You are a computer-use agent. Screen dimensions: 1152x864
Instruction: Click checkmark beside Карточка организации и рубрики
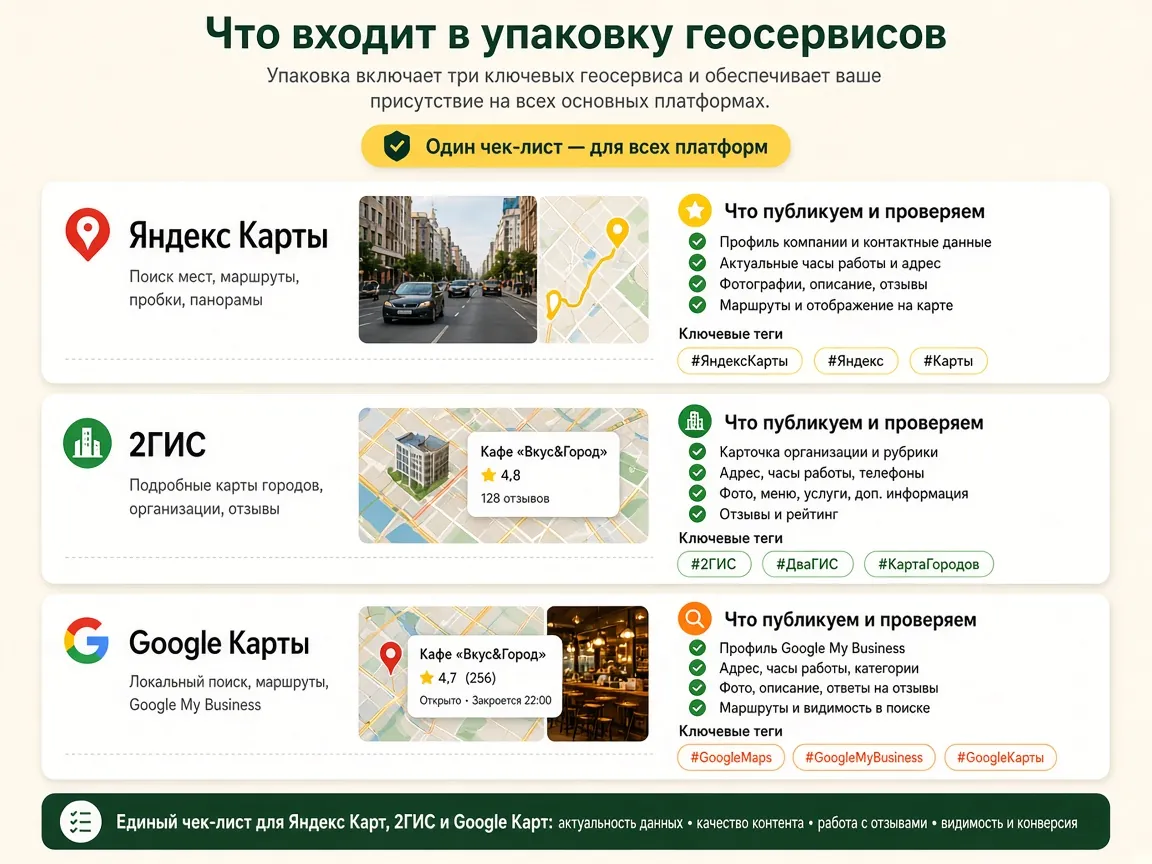pos(697,452)
